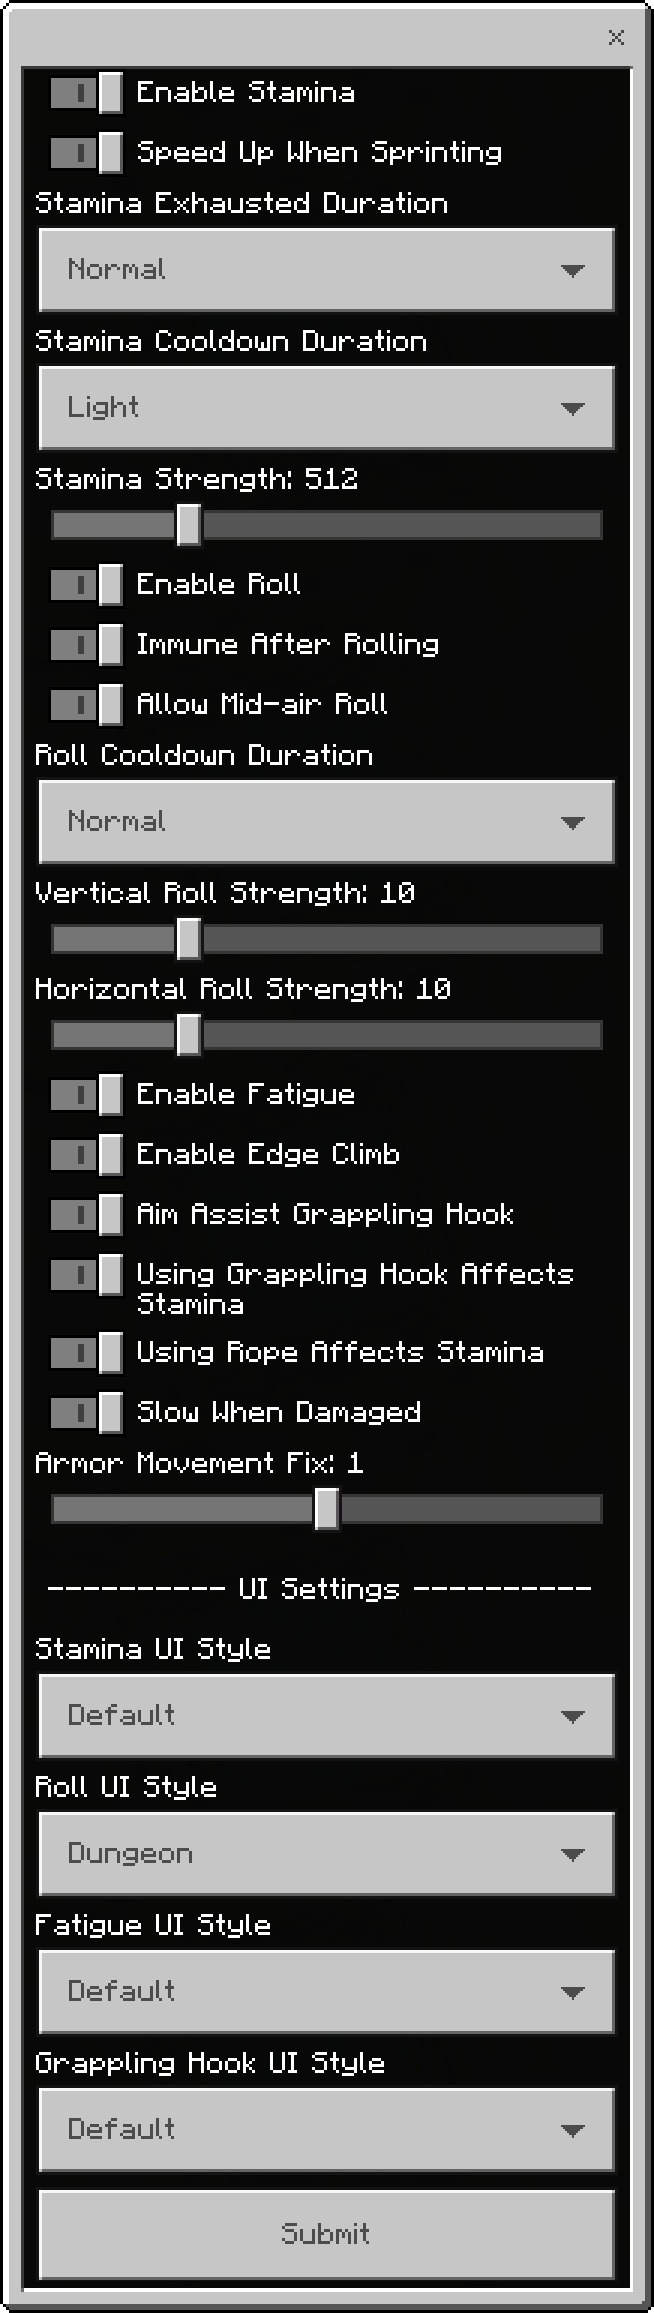Enable Slow When Damaged
The height and width of the screenshot is (2313, 654).
click(x=84, y=1413)
